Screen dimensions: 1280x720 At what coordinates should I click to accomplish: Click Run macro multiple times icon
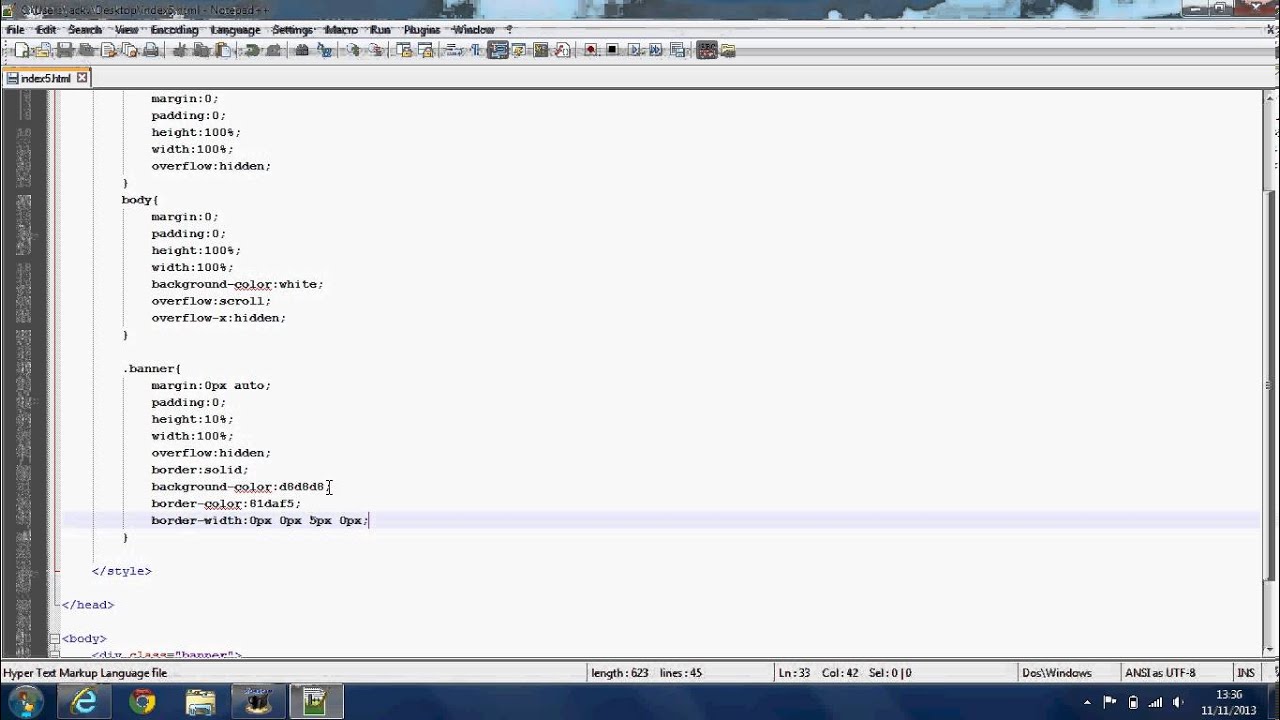(x=655, y=50)
